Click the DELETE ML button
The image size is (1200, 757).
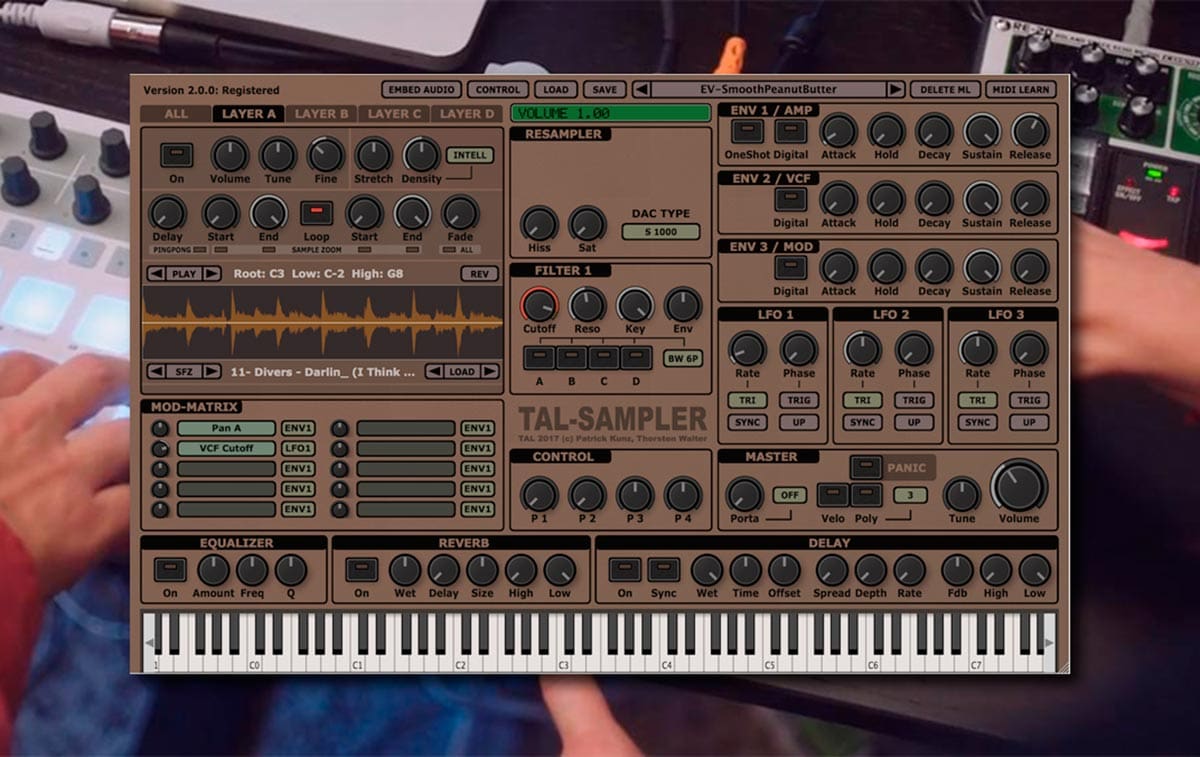point(945,90)
